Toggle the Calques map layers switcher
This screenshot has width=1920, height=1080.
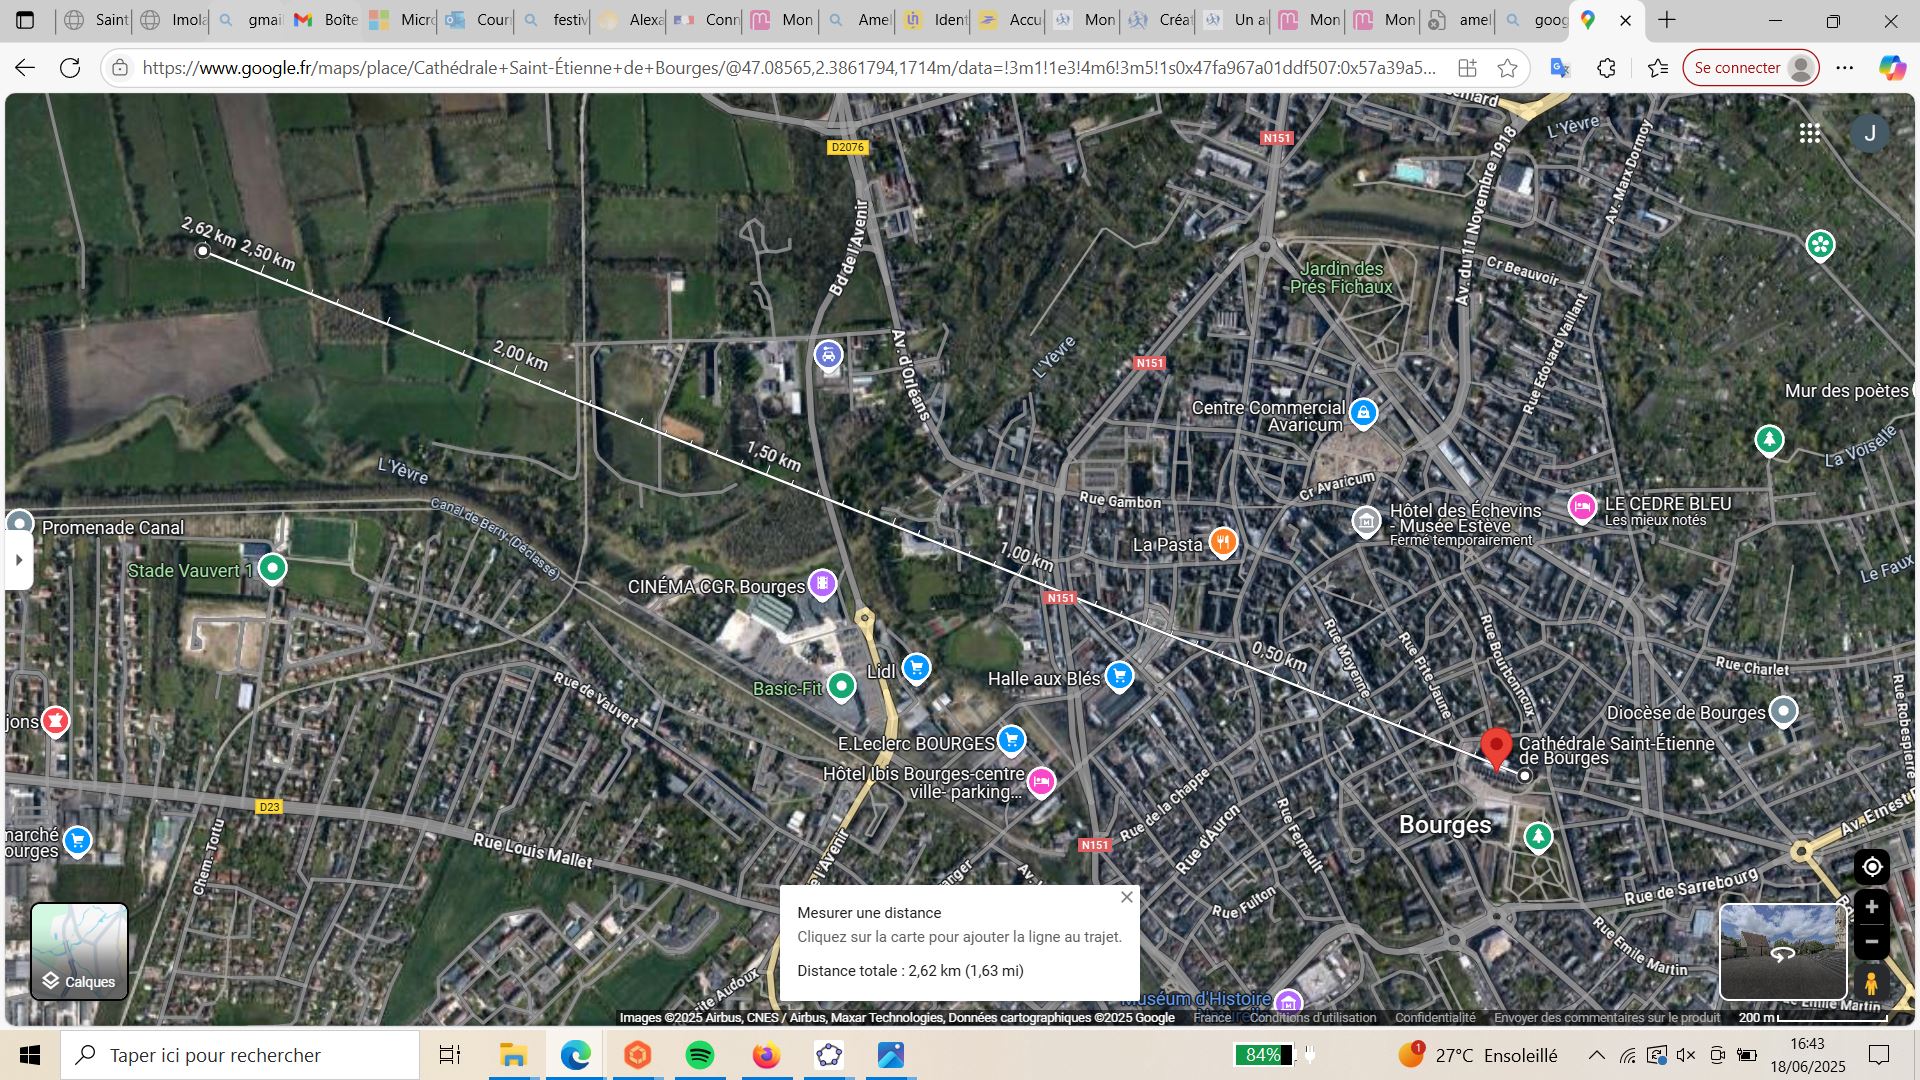(79, 951)
